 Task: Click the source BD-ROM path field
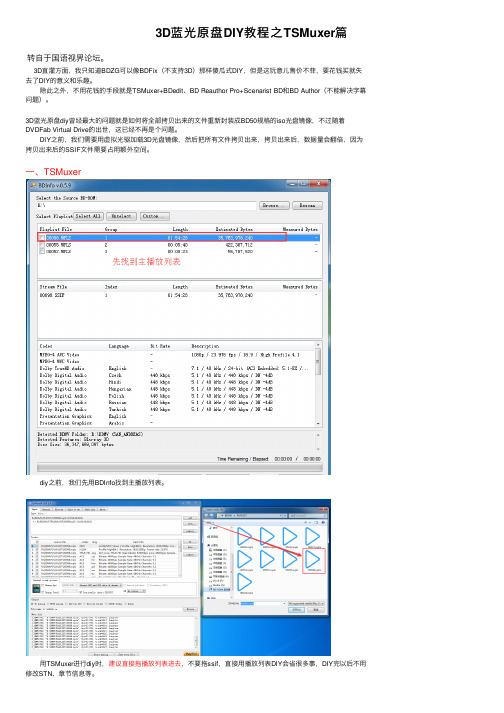146,206
